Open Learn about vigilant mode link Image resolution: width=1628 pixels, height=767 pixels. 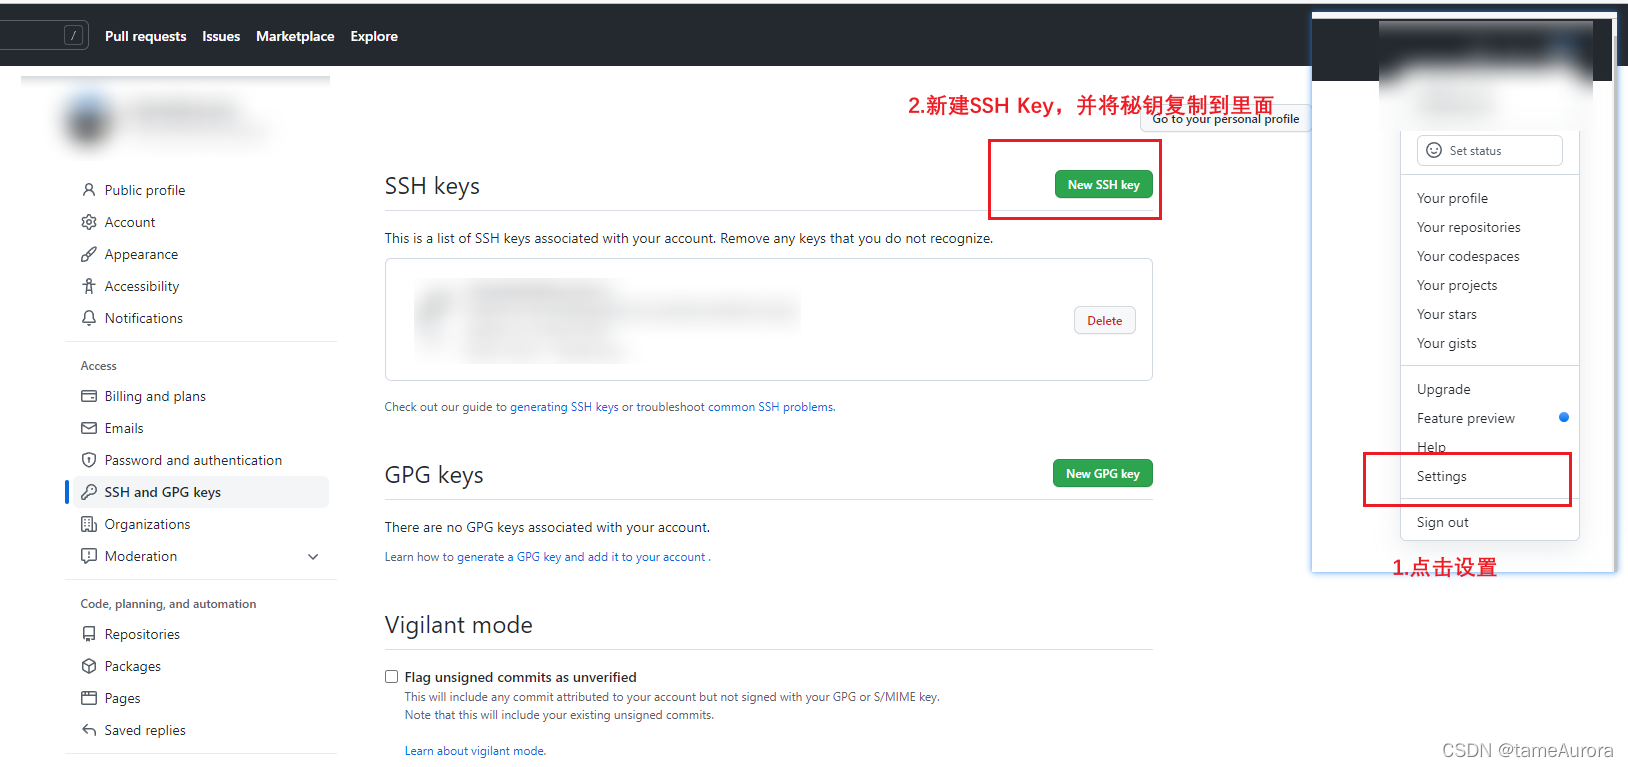point(475,751)
